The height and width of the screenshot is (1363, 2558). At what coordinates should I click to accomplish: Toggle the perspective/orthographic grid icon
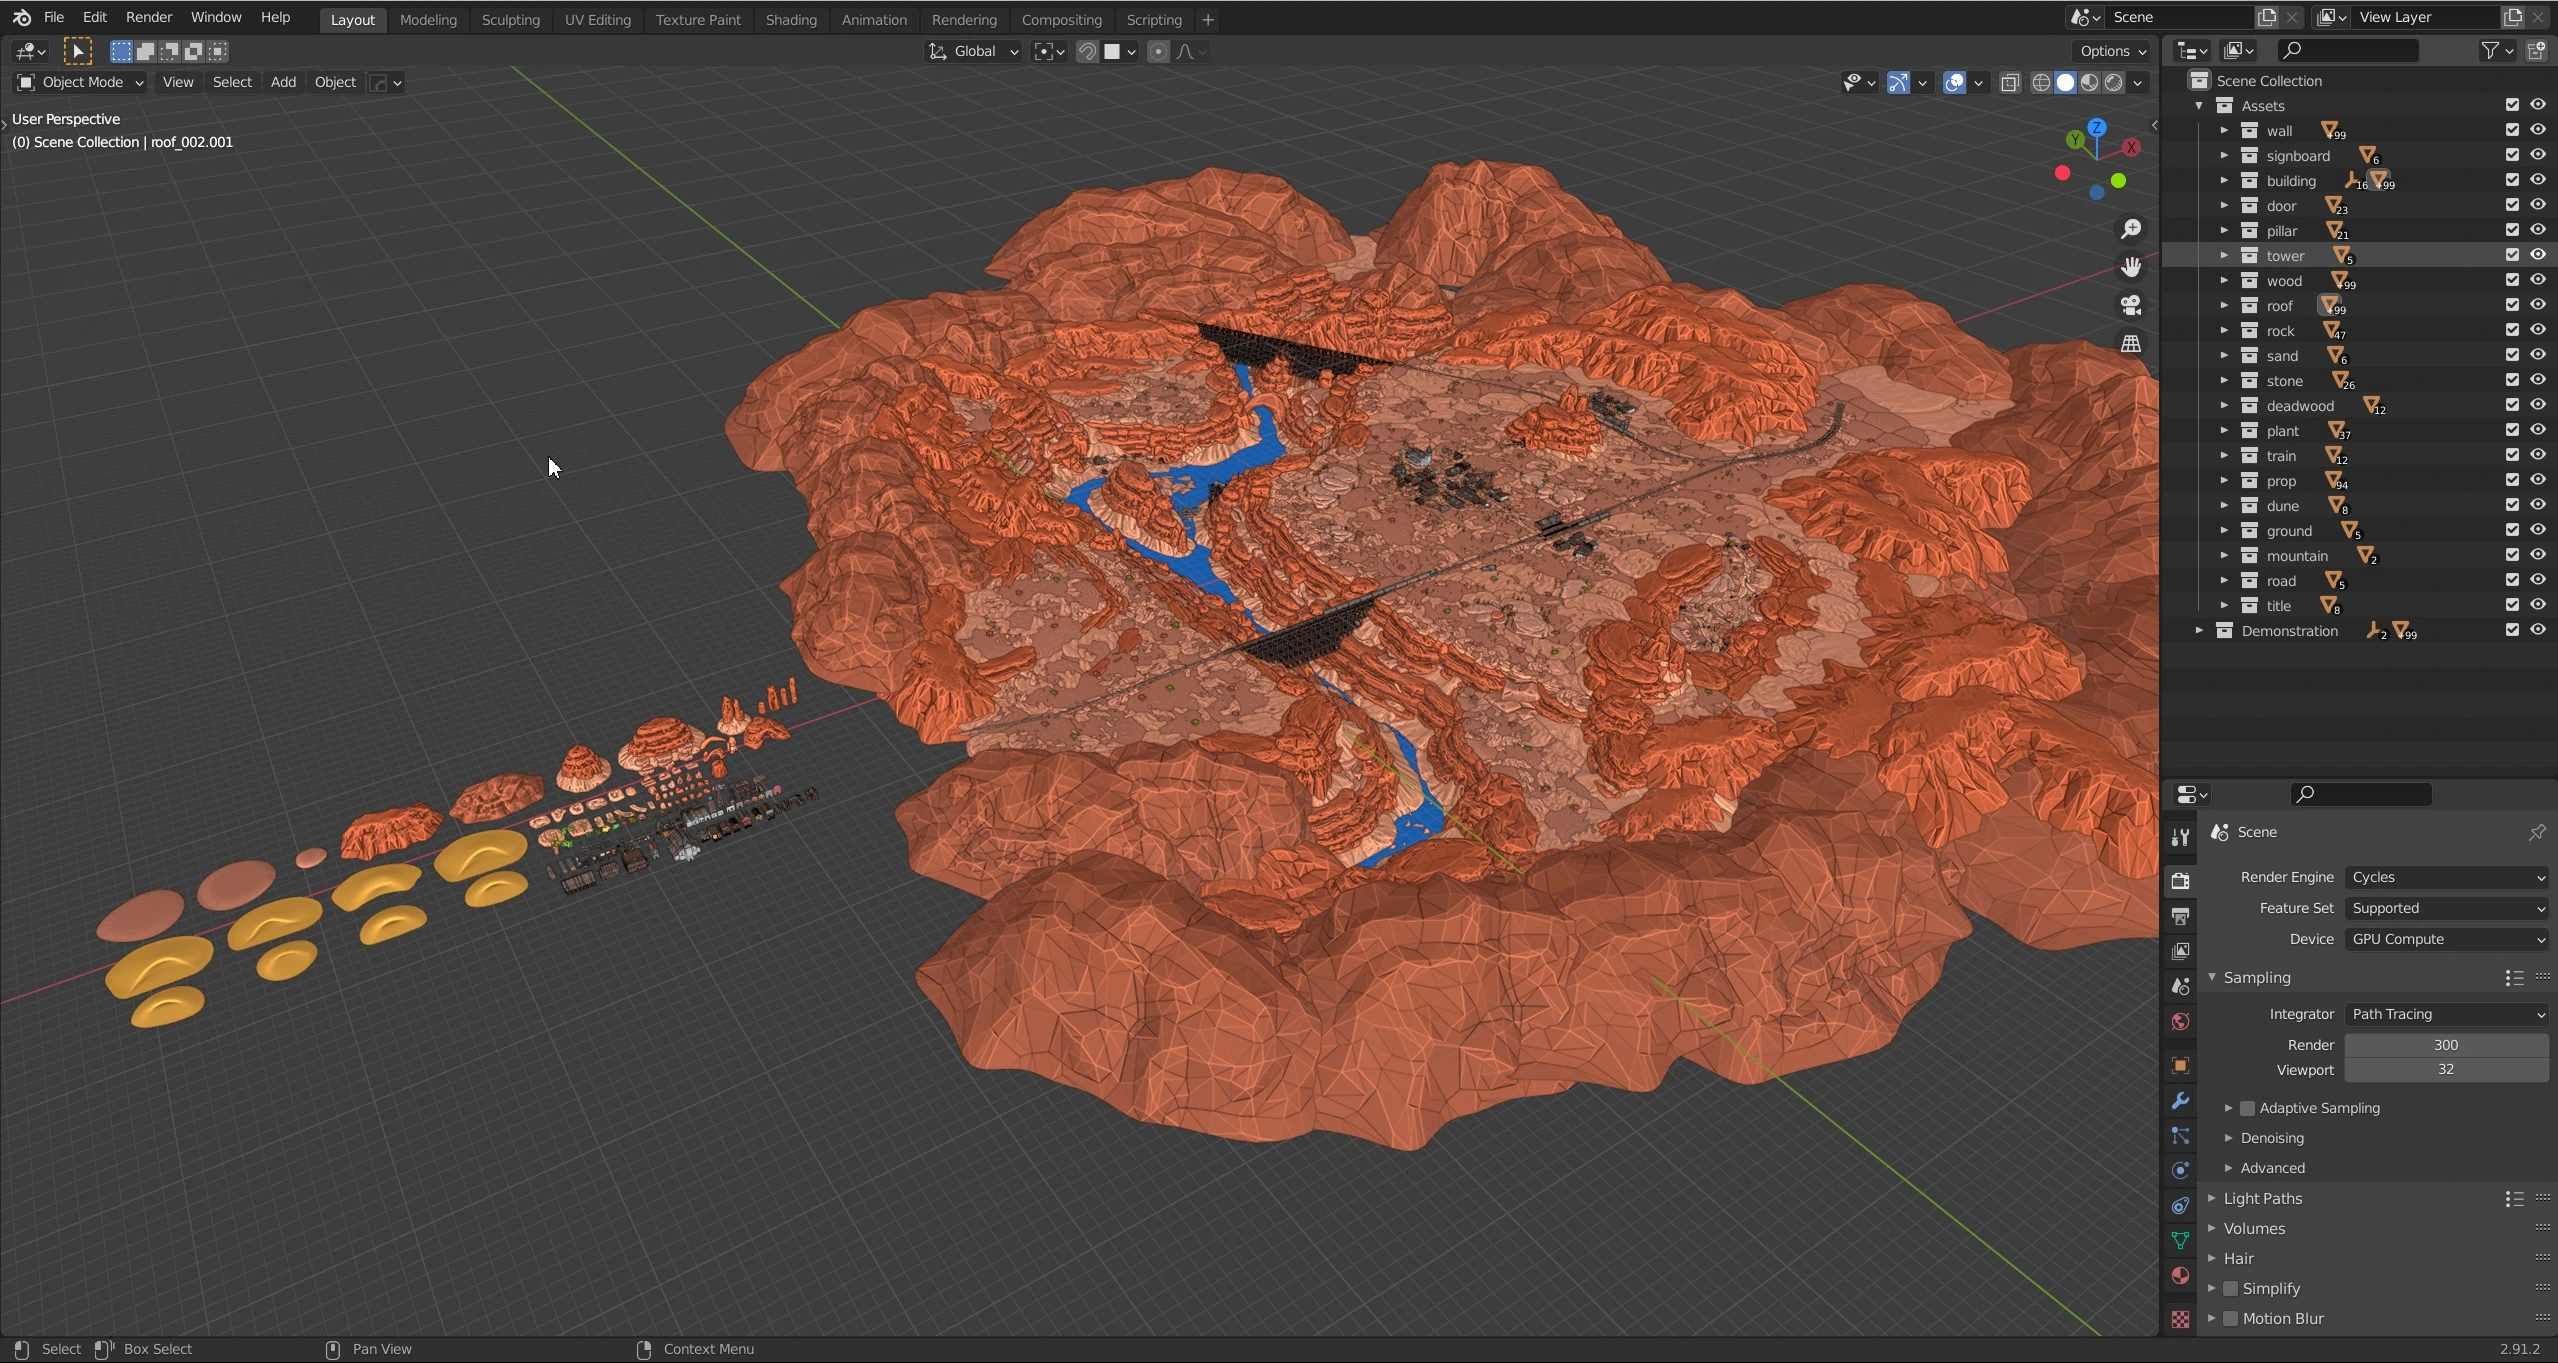coord(2131,343)
